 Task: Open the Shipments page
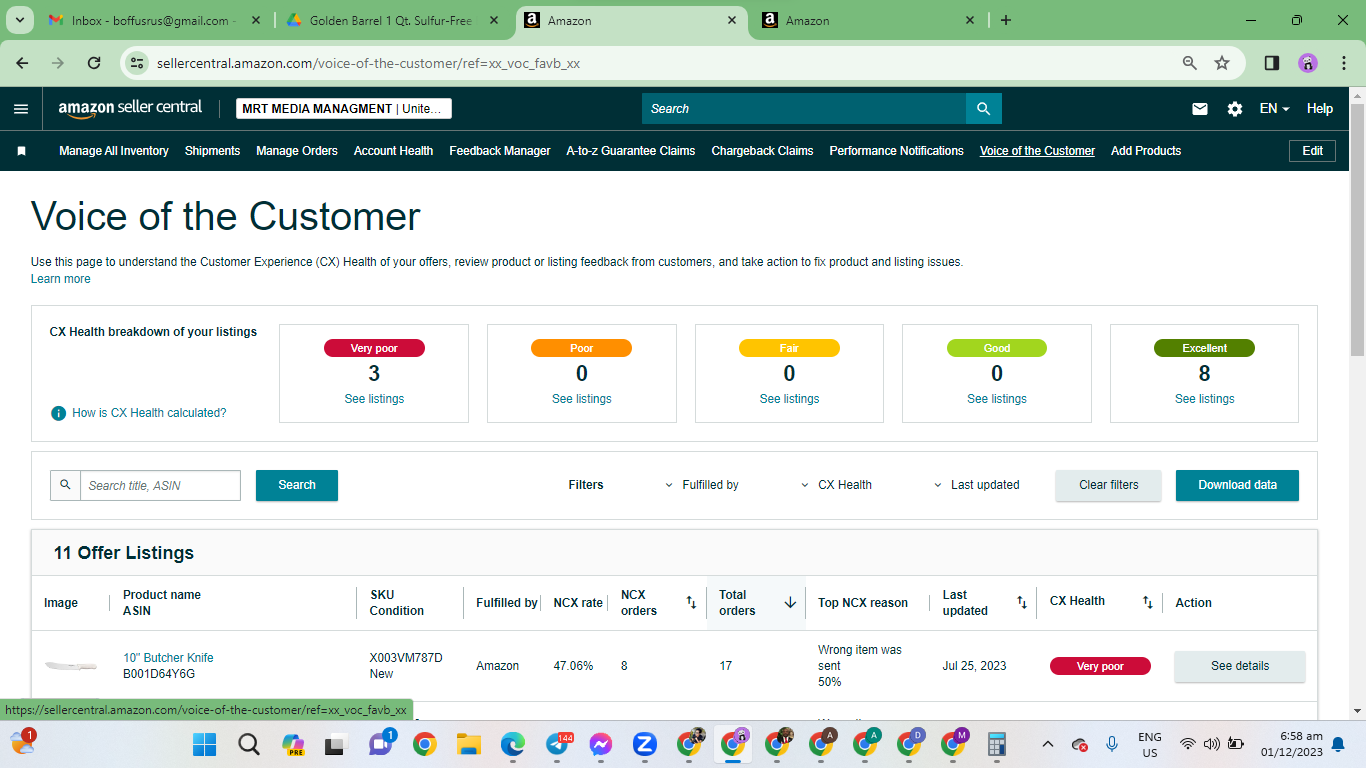[213, 151]
